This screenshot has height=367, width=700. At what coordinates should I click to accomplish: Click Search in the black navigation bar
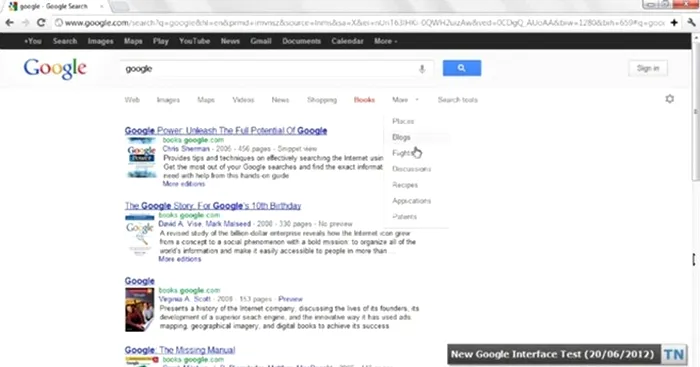click(65, 41)
